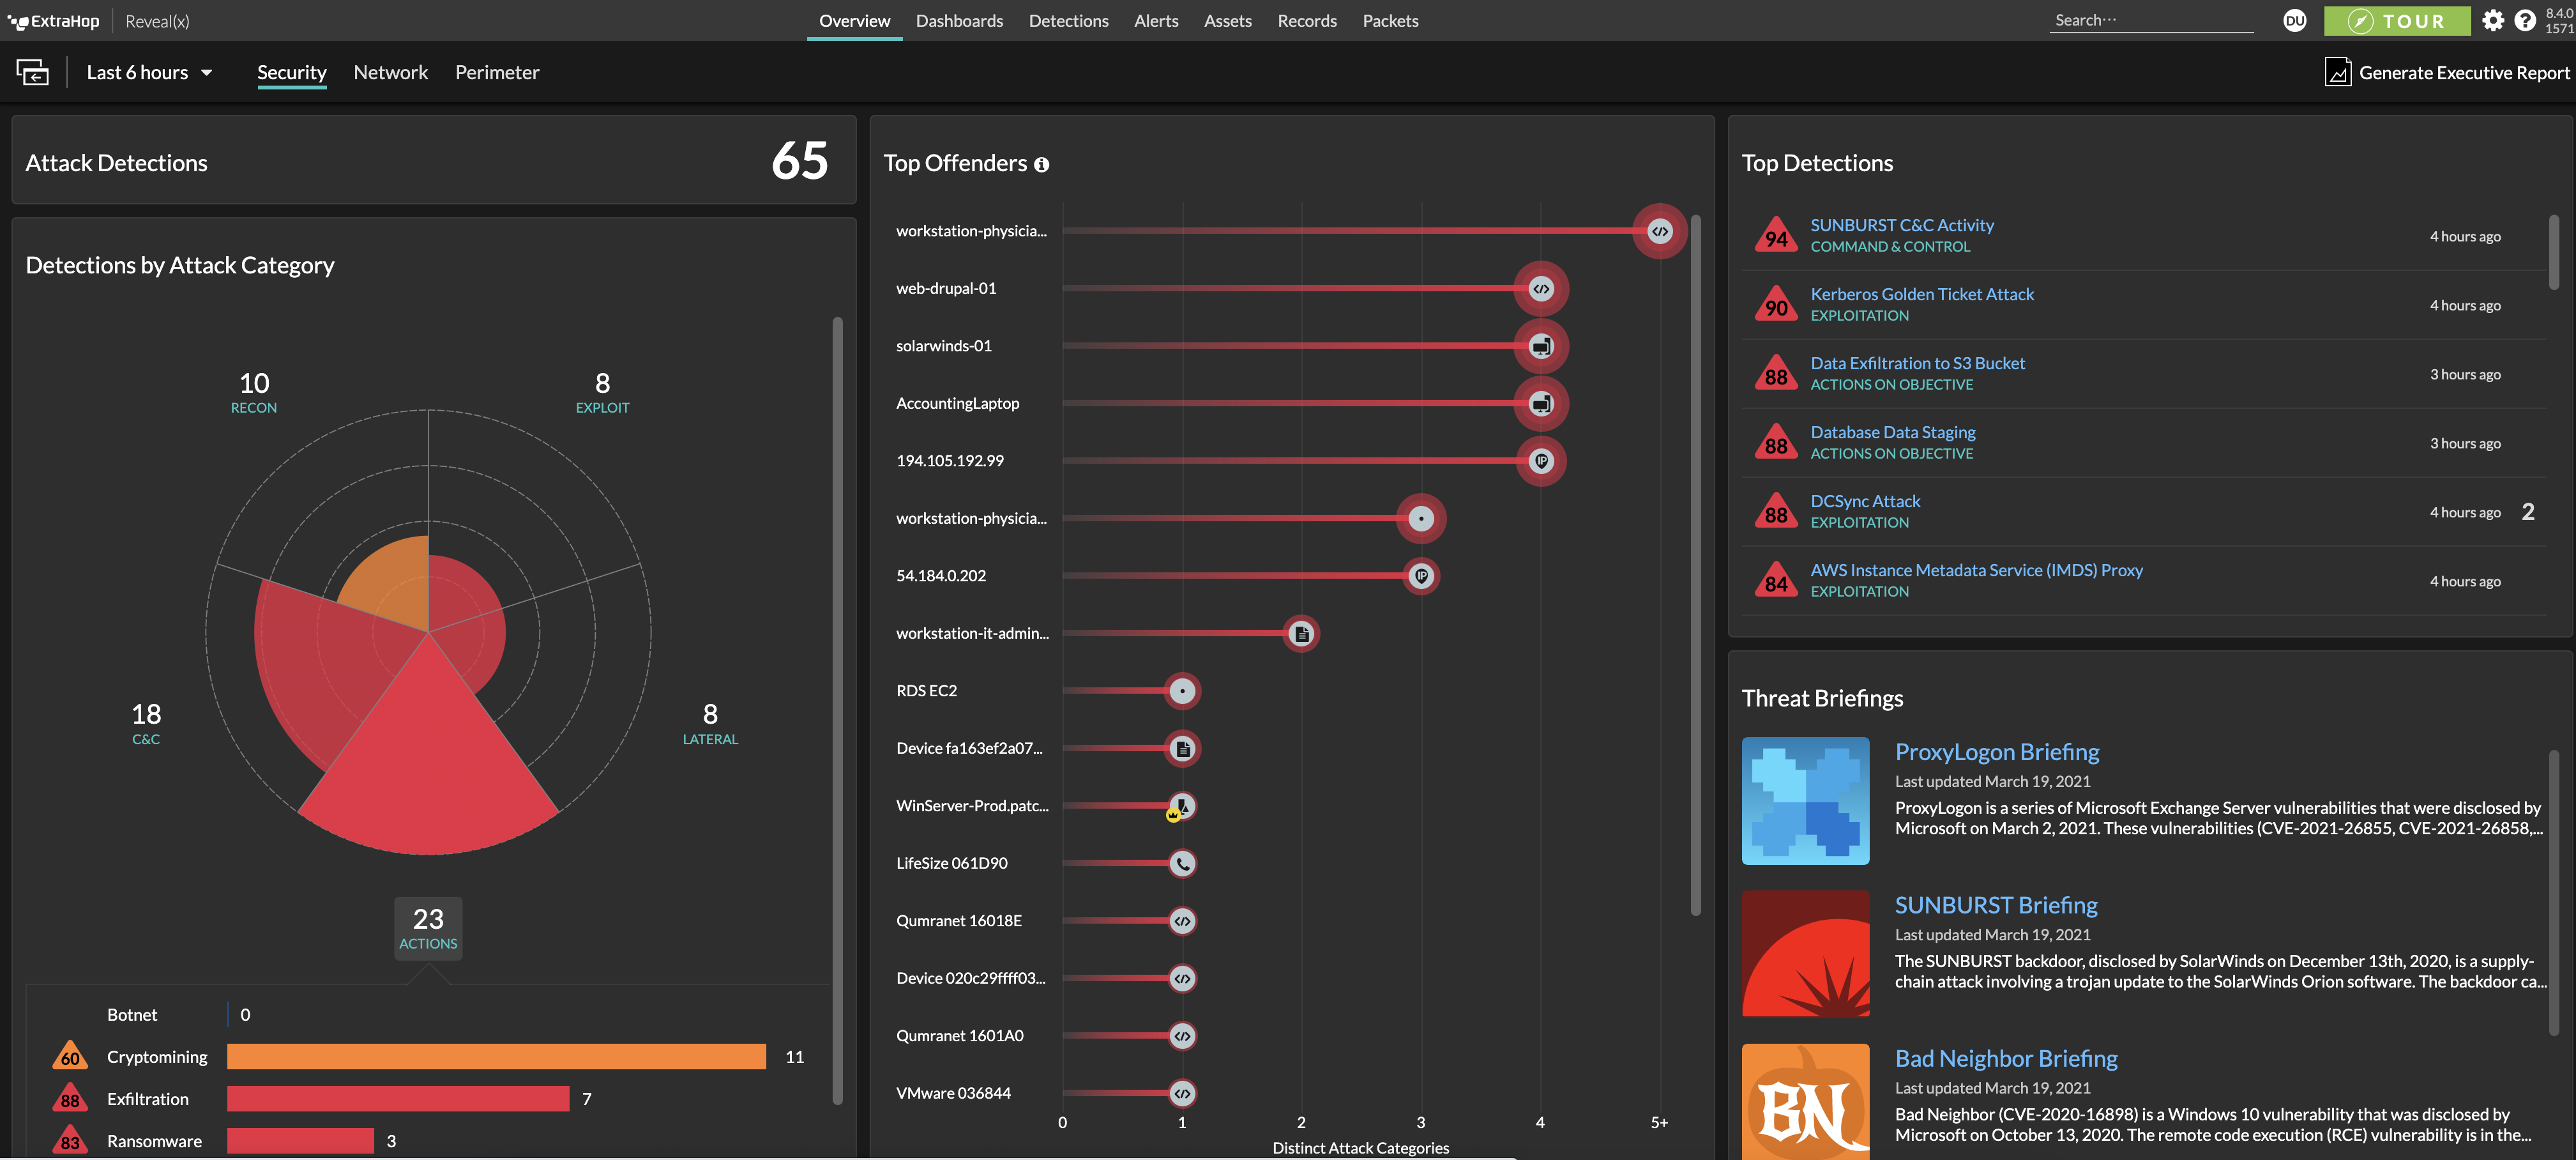Click the ProxyLogon briefing thumbnail

(1805, 801)
